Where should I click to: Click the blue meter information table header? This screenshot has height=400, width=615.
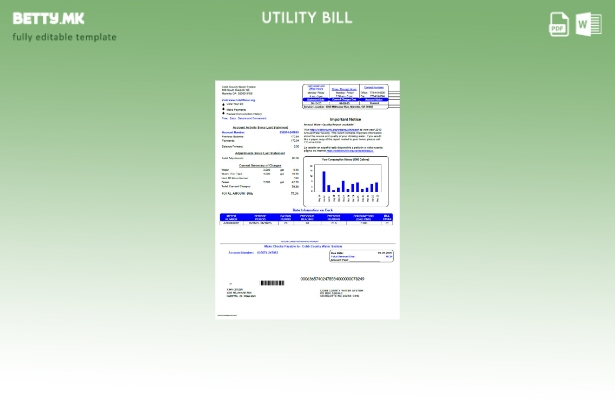point(307,216)
